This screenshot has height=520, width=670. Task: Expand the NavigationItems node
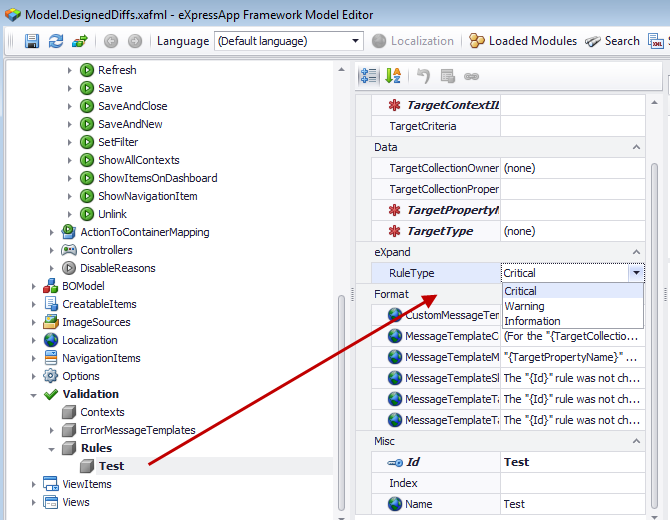(34, 358)
